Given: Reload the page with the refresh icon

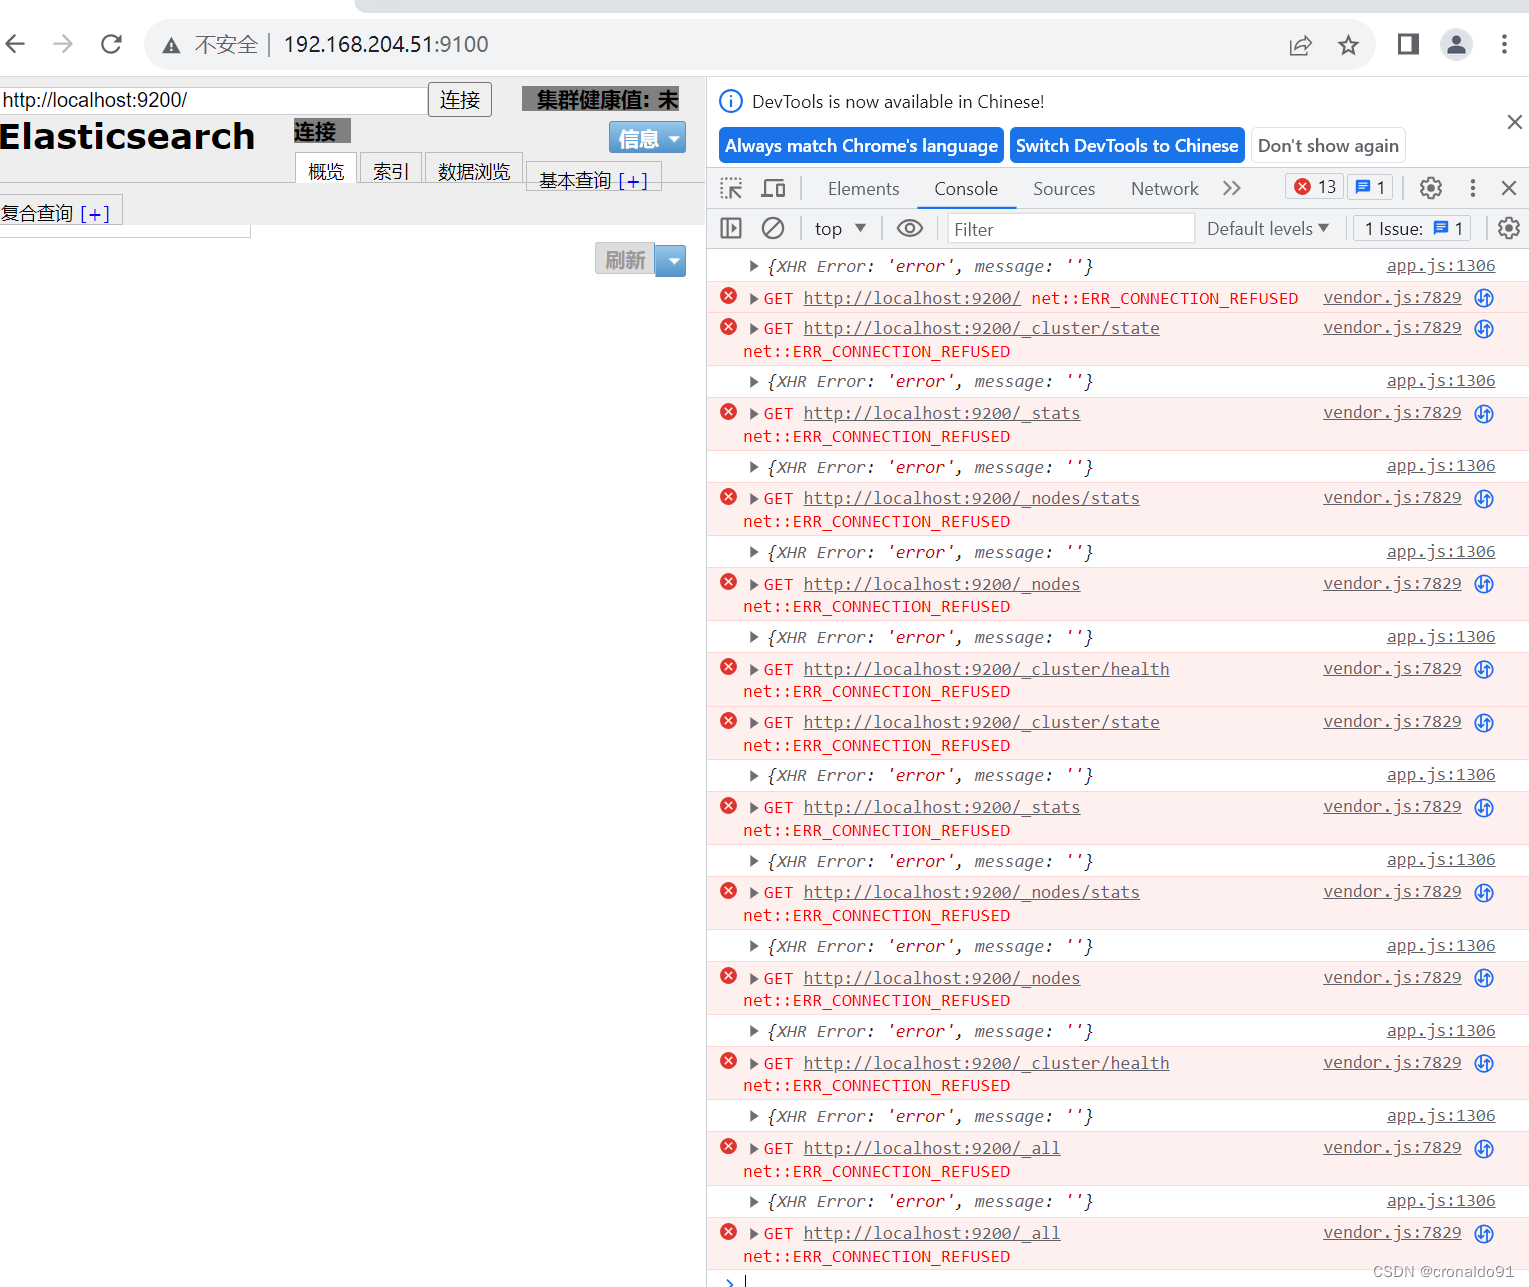Looking at the screenshot, I should click(111, 44).
